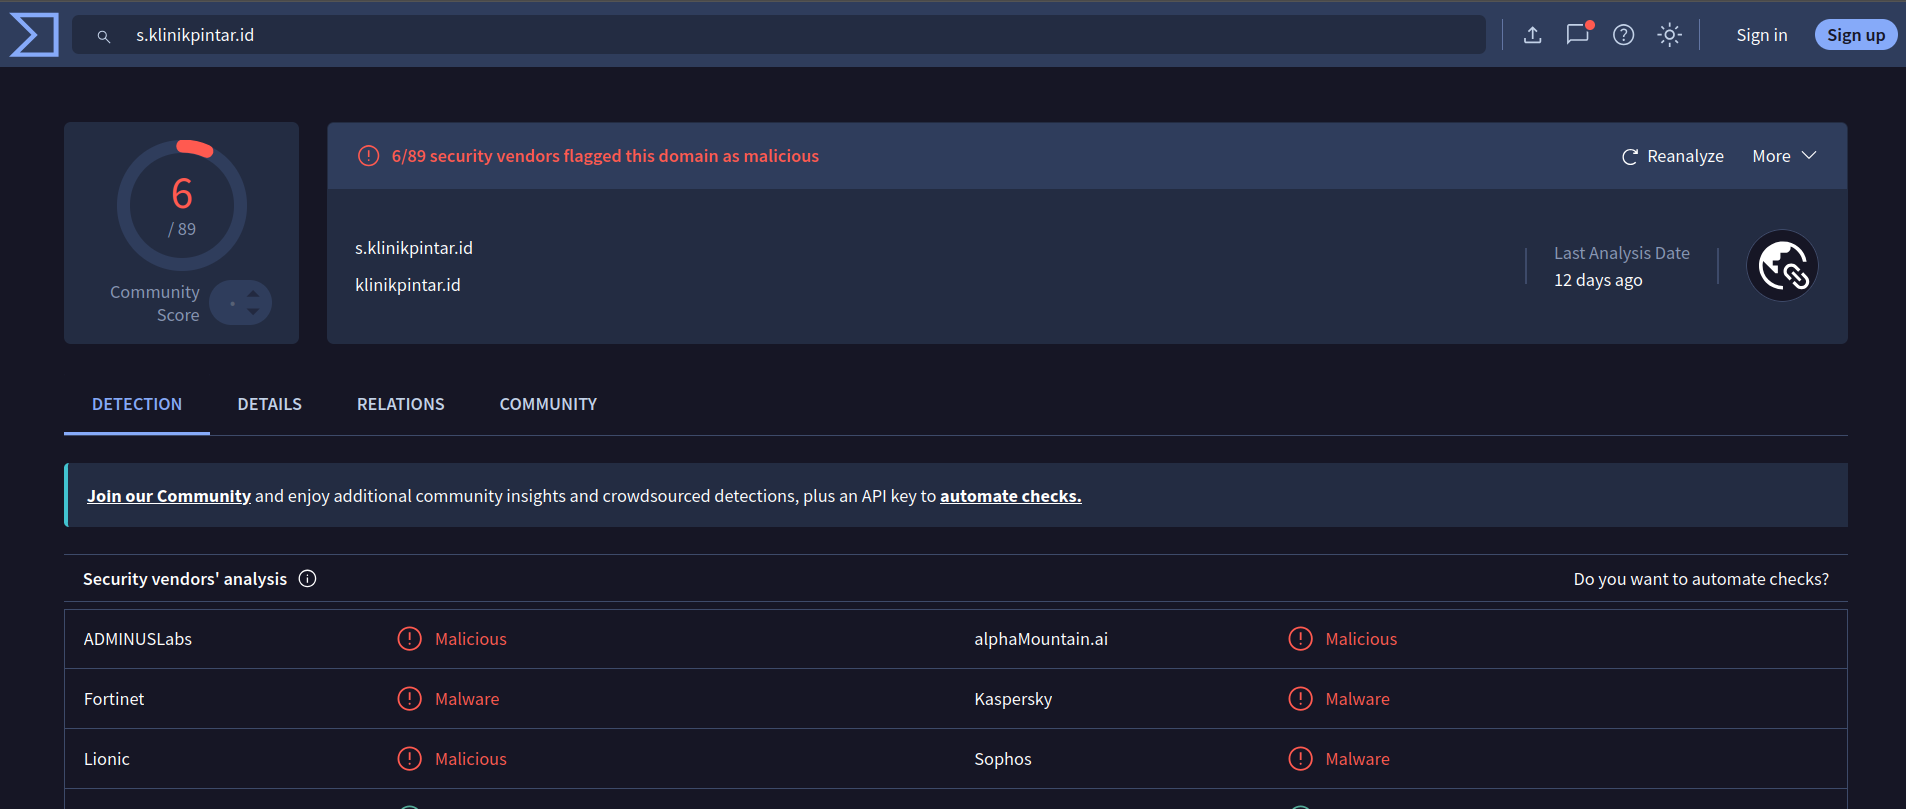This screenshot has height=809, width=1906.
Task: Click the Malicious verdict for alphaMountain.ai
Action: [1361, 639]
